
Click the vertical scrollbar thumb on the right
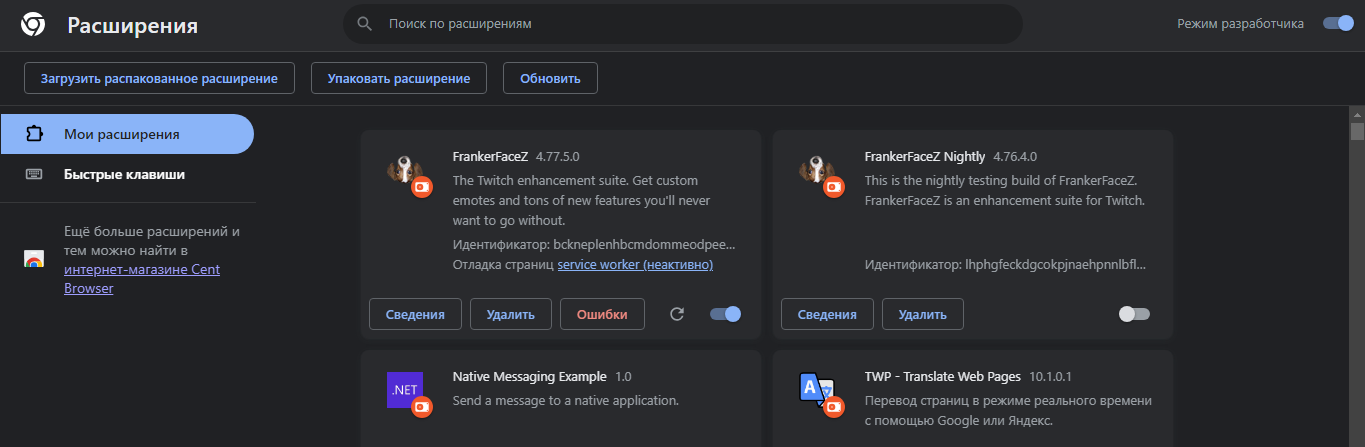click(x=1357, y=131)
